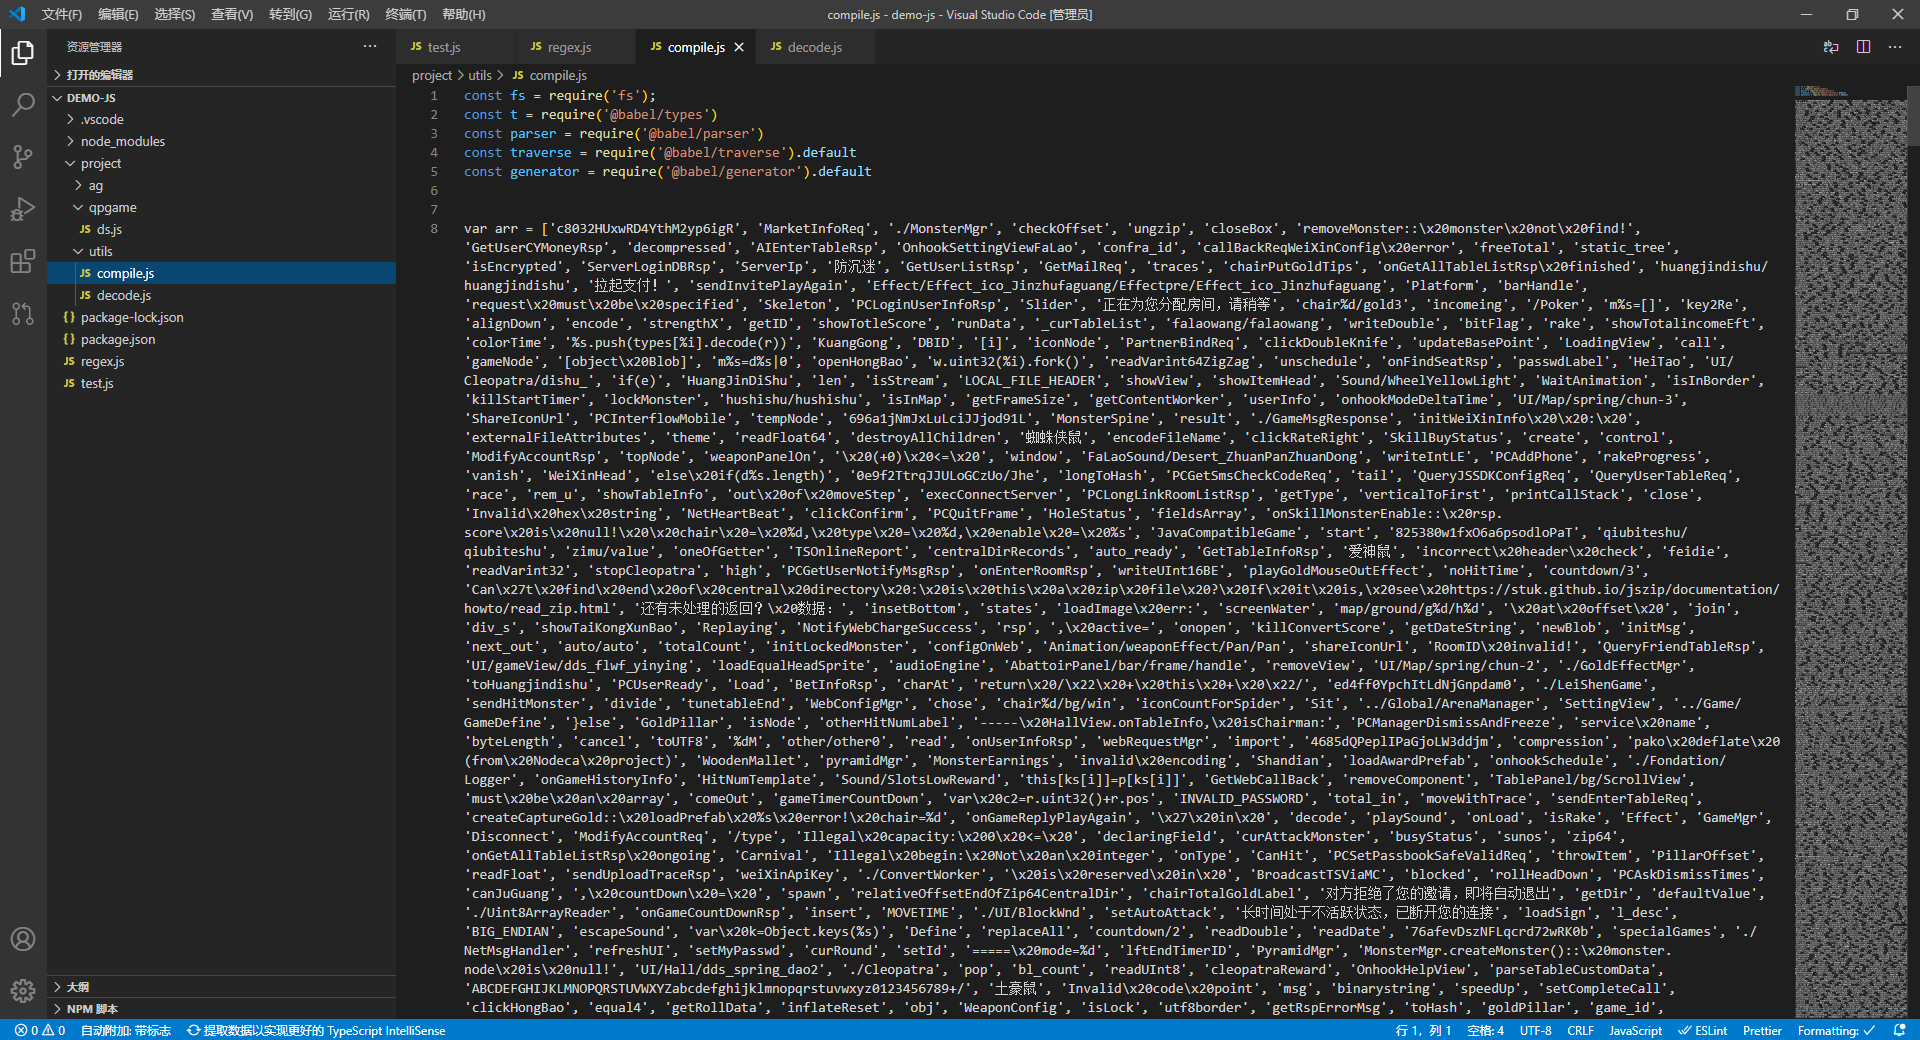This screenshot has width=1920, height=1040.
Task: Open Explorer panel more actions ellipsis
Action: pyautogui.click(x=370, y=47)
